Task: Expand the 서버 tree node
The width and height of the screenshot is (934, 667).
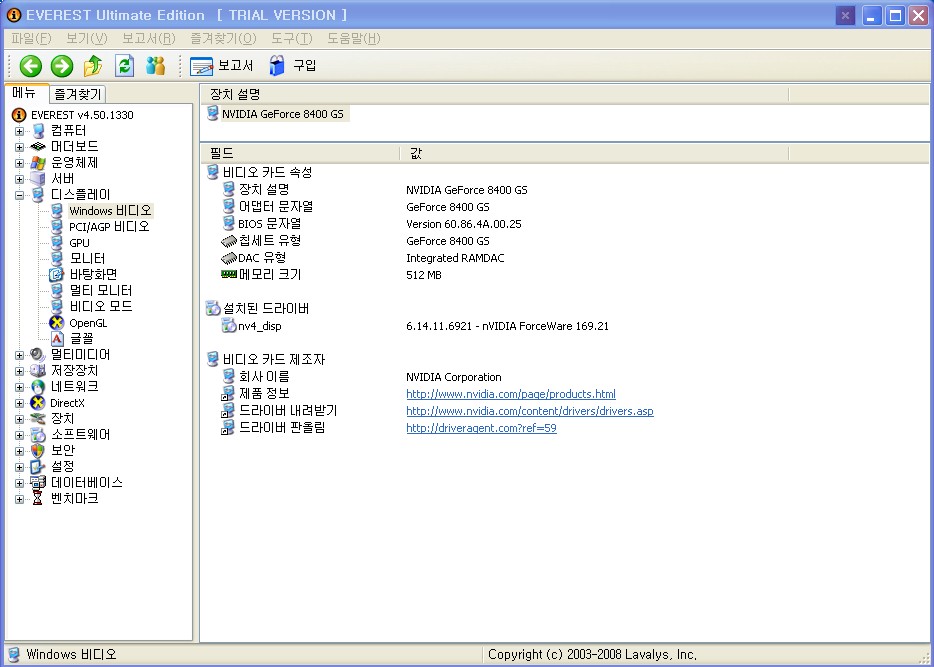Action: coord(20,179)
